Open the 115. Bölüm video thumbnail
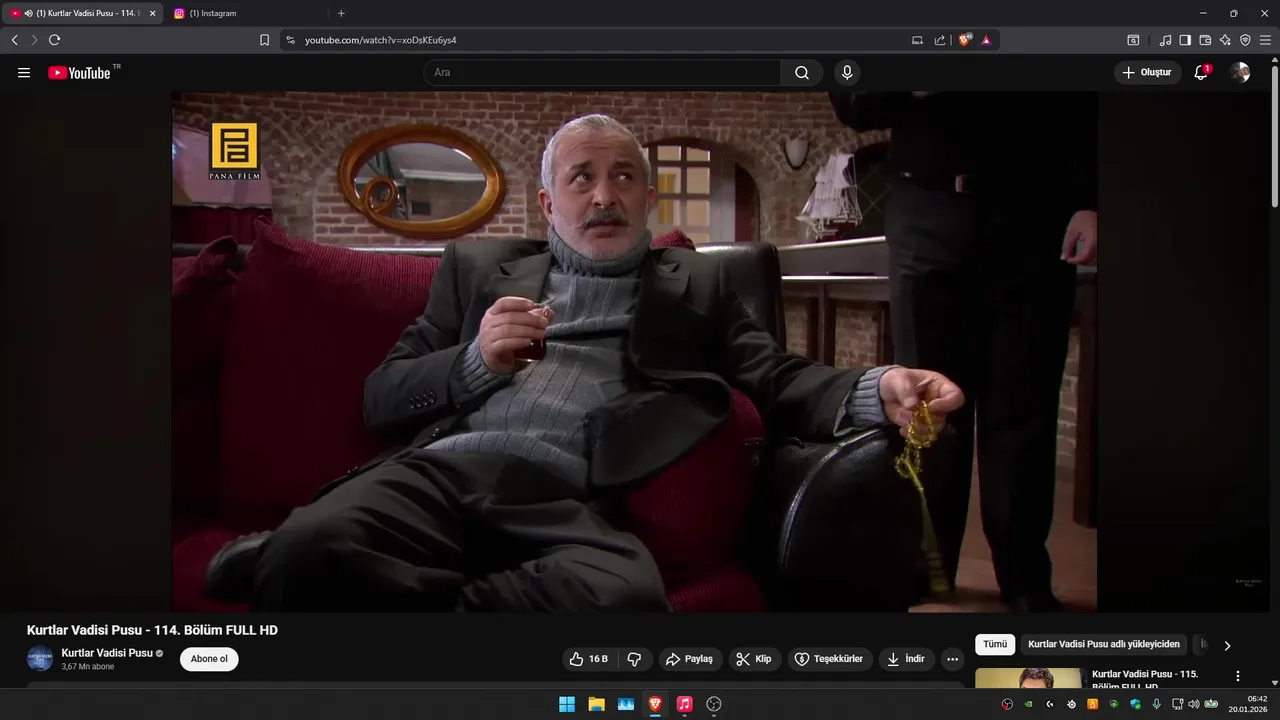1280x720 pixels. click(1029, 678)
